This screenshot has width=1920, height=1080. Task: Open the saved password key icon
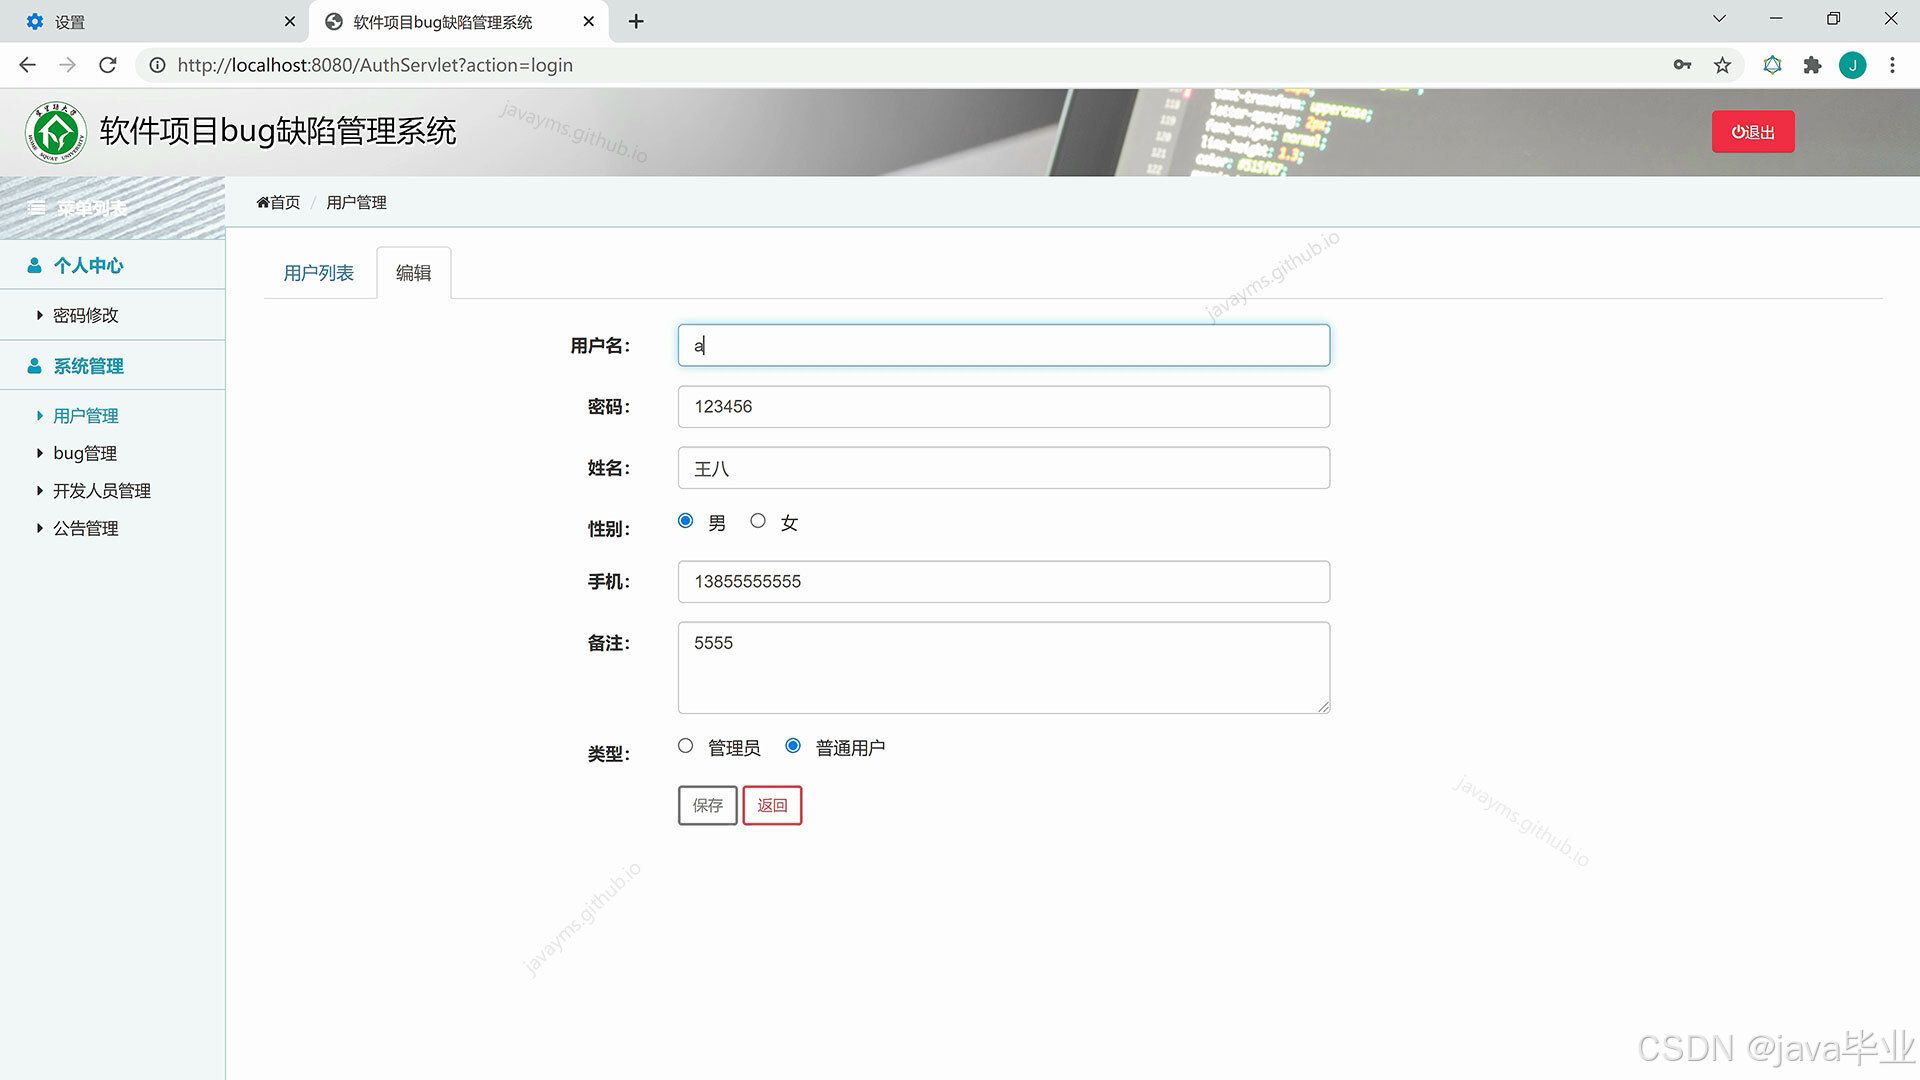click(x=1682, y=65)
